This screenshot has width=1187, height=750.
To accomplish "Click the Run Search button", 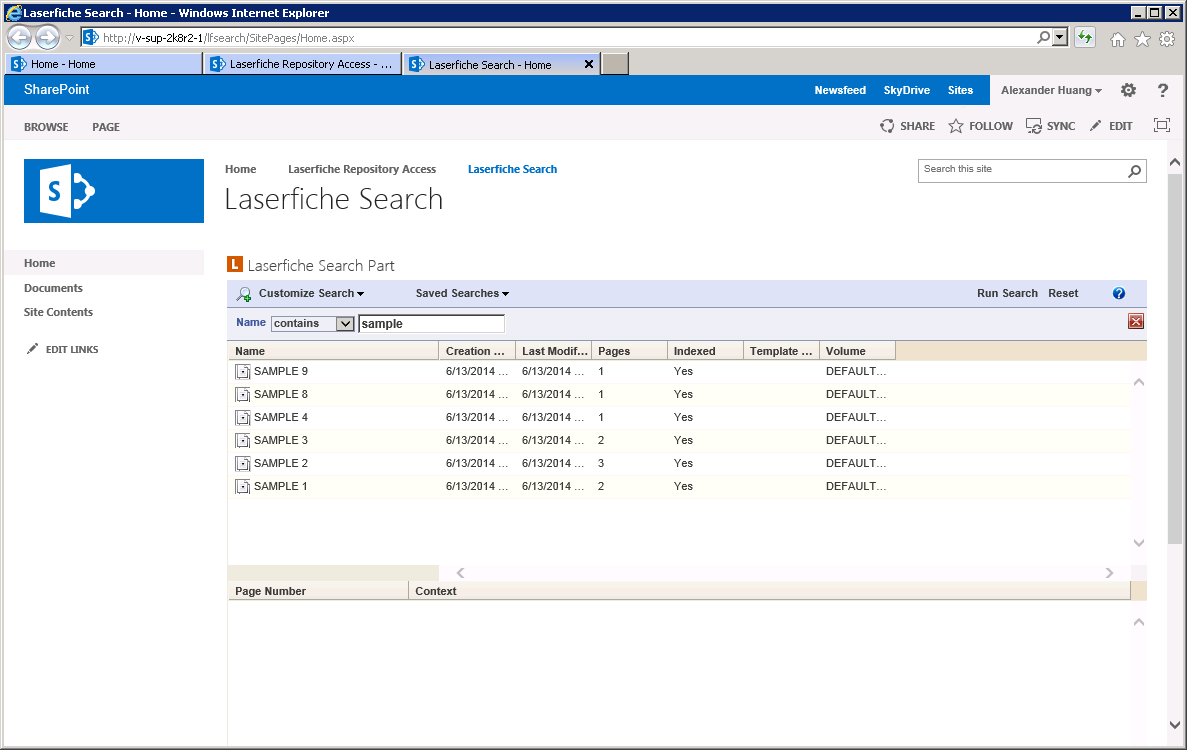I will coord(1008,294).
